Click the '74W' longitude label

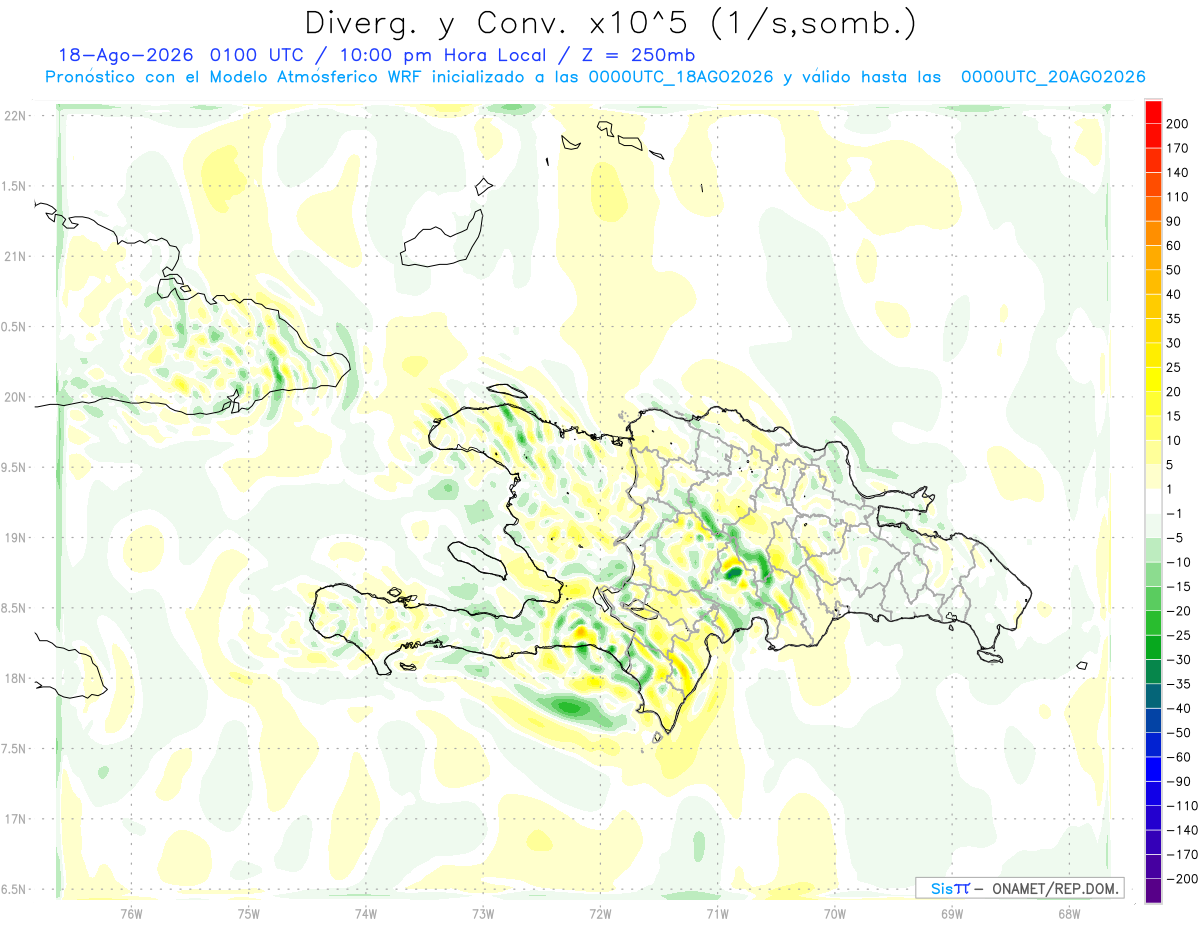365,915
